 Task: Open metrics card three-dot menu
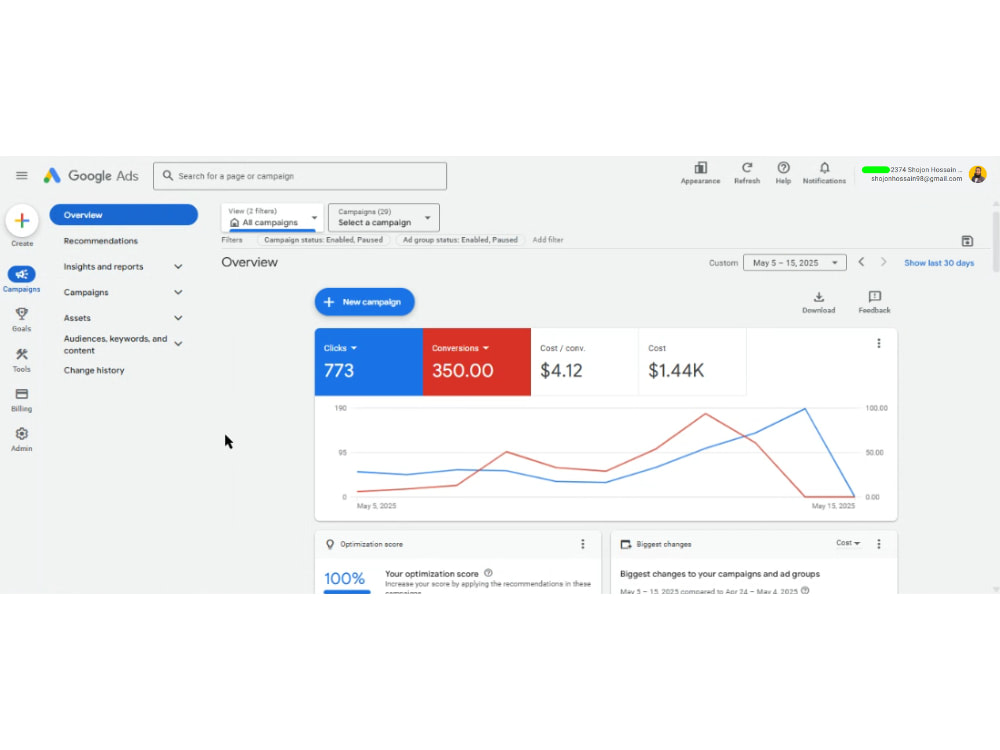click(x=879, y=343)
